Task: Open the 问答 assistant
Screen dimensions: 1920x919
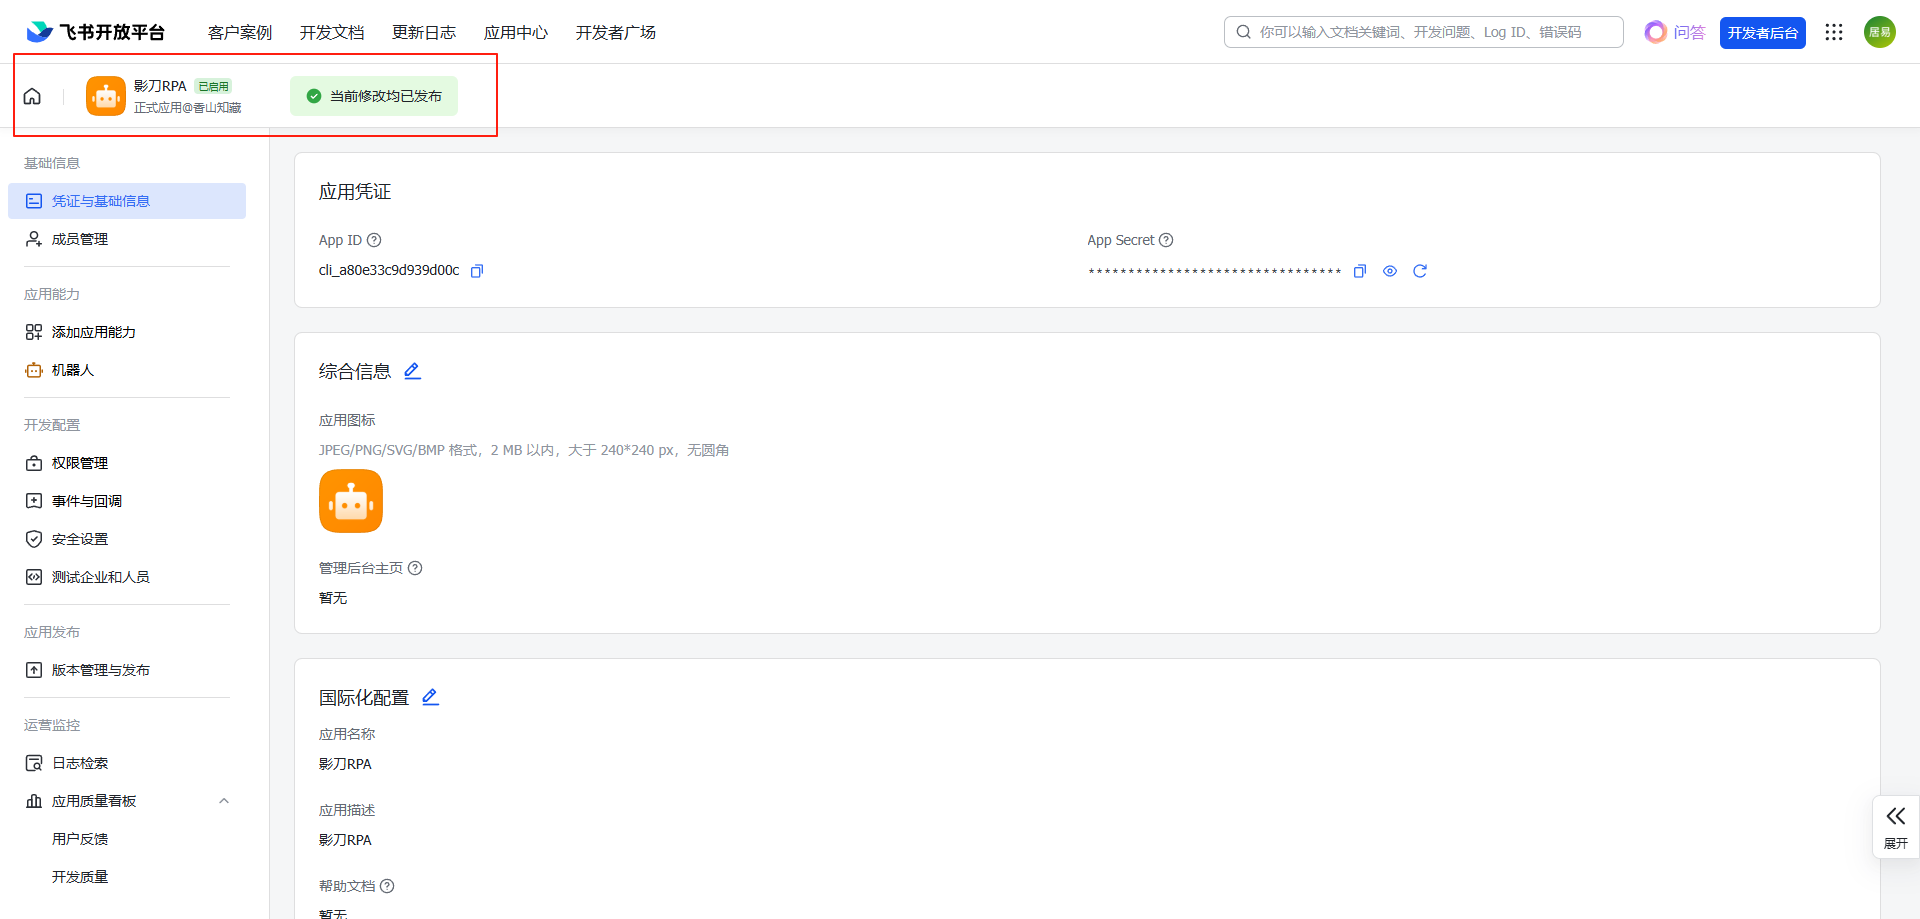Action: coord(1675,33)
